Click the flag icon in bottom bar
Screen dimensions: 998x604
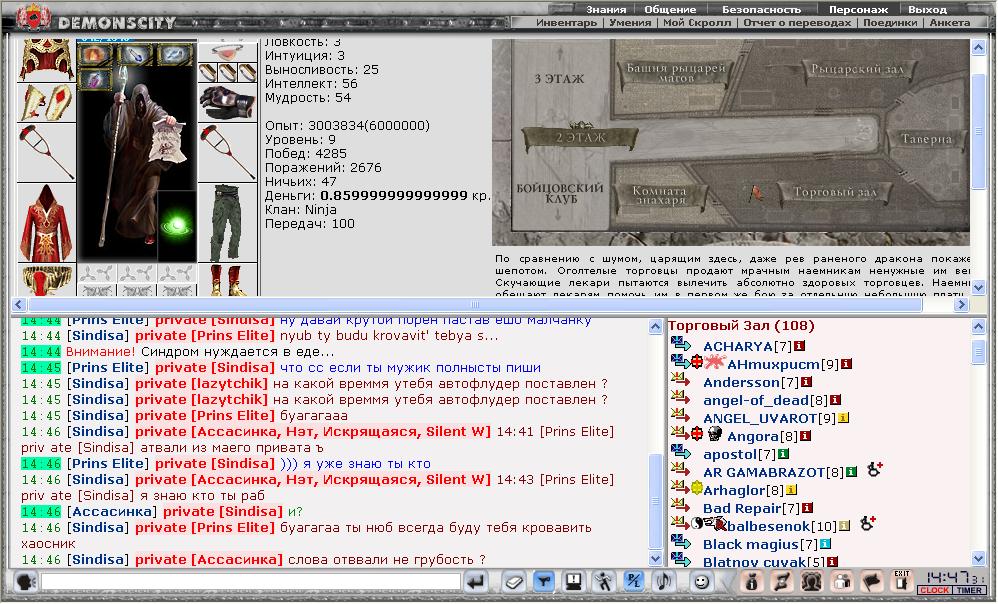[871, 582]
